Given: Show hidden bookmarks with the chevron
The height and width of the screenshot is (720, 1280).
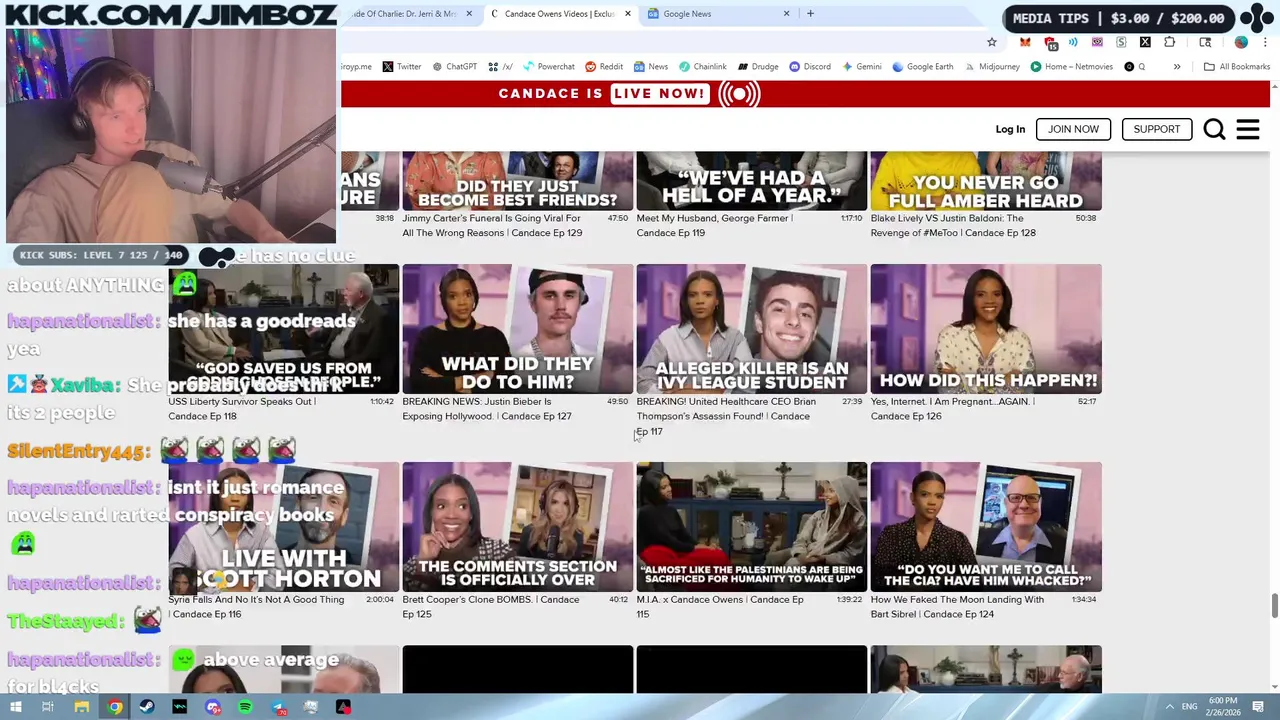Looking at the screenshot, I should pos(1177,67).
